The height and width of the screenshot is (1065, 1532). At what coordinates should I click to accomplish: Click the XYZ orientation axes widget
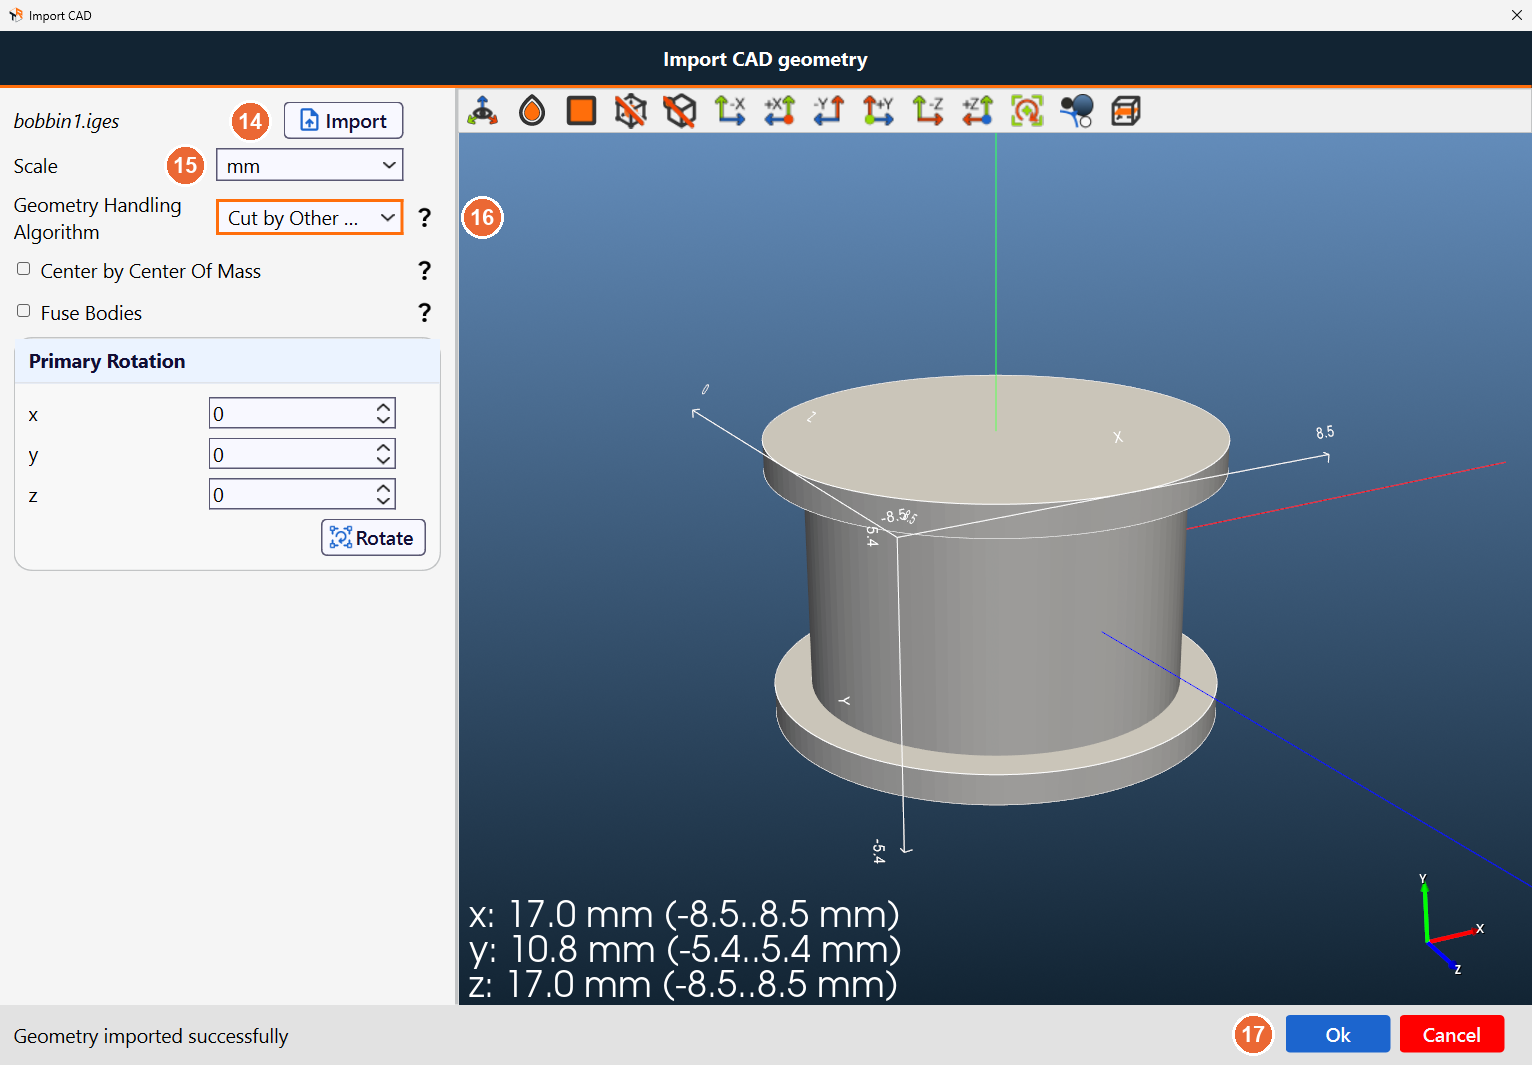pos(1452,925)
